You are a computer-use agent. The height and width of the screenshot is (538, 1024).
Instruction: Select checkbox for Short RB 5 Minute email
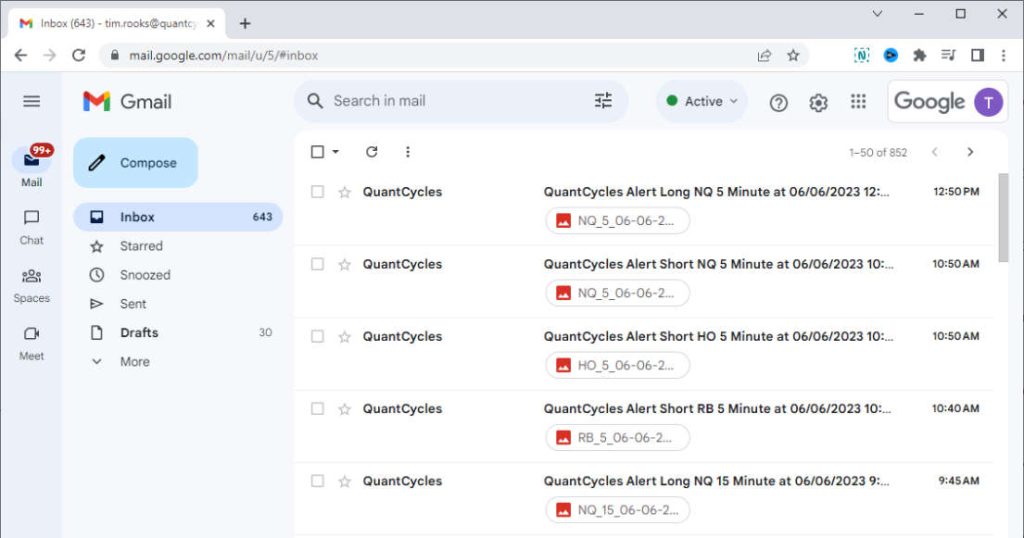click(x=317, y=409)
